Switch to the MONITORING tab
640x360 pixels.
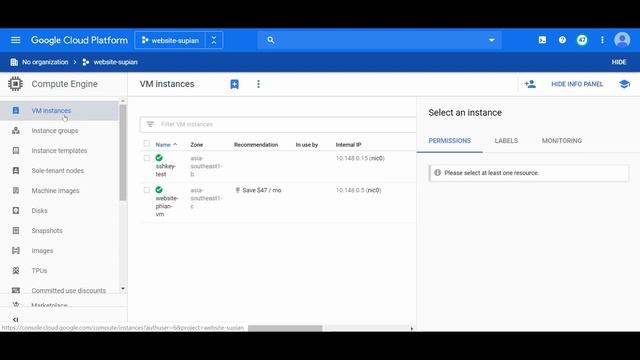point(562,140)
